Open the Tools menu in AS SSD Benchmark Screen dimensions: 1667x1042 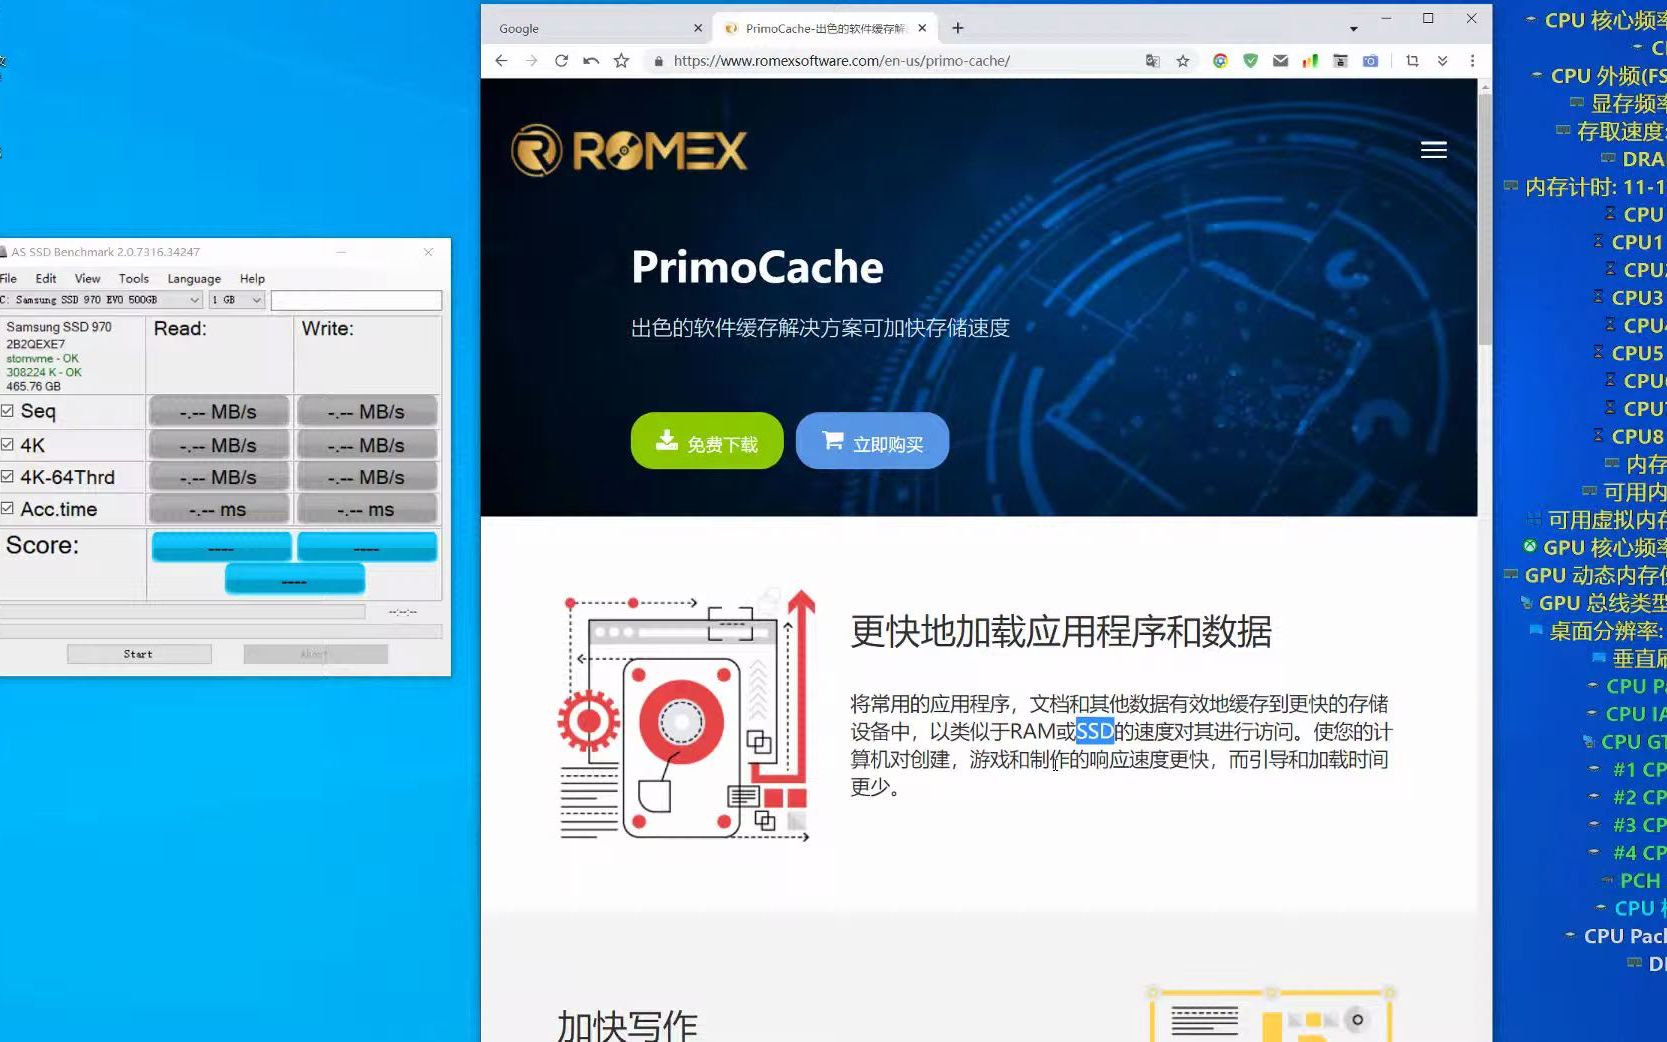click(x=134, y=278)
